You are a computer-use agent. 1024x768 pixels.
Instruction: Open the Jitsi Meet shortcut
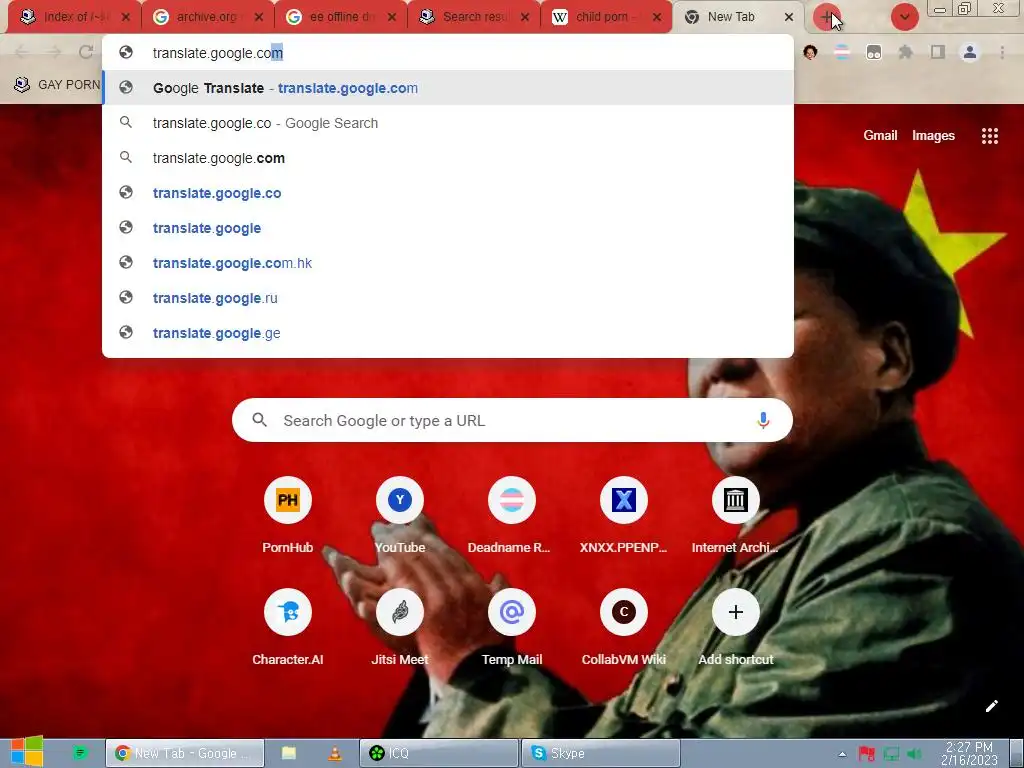pyautogui.click(x=400, y=628)
